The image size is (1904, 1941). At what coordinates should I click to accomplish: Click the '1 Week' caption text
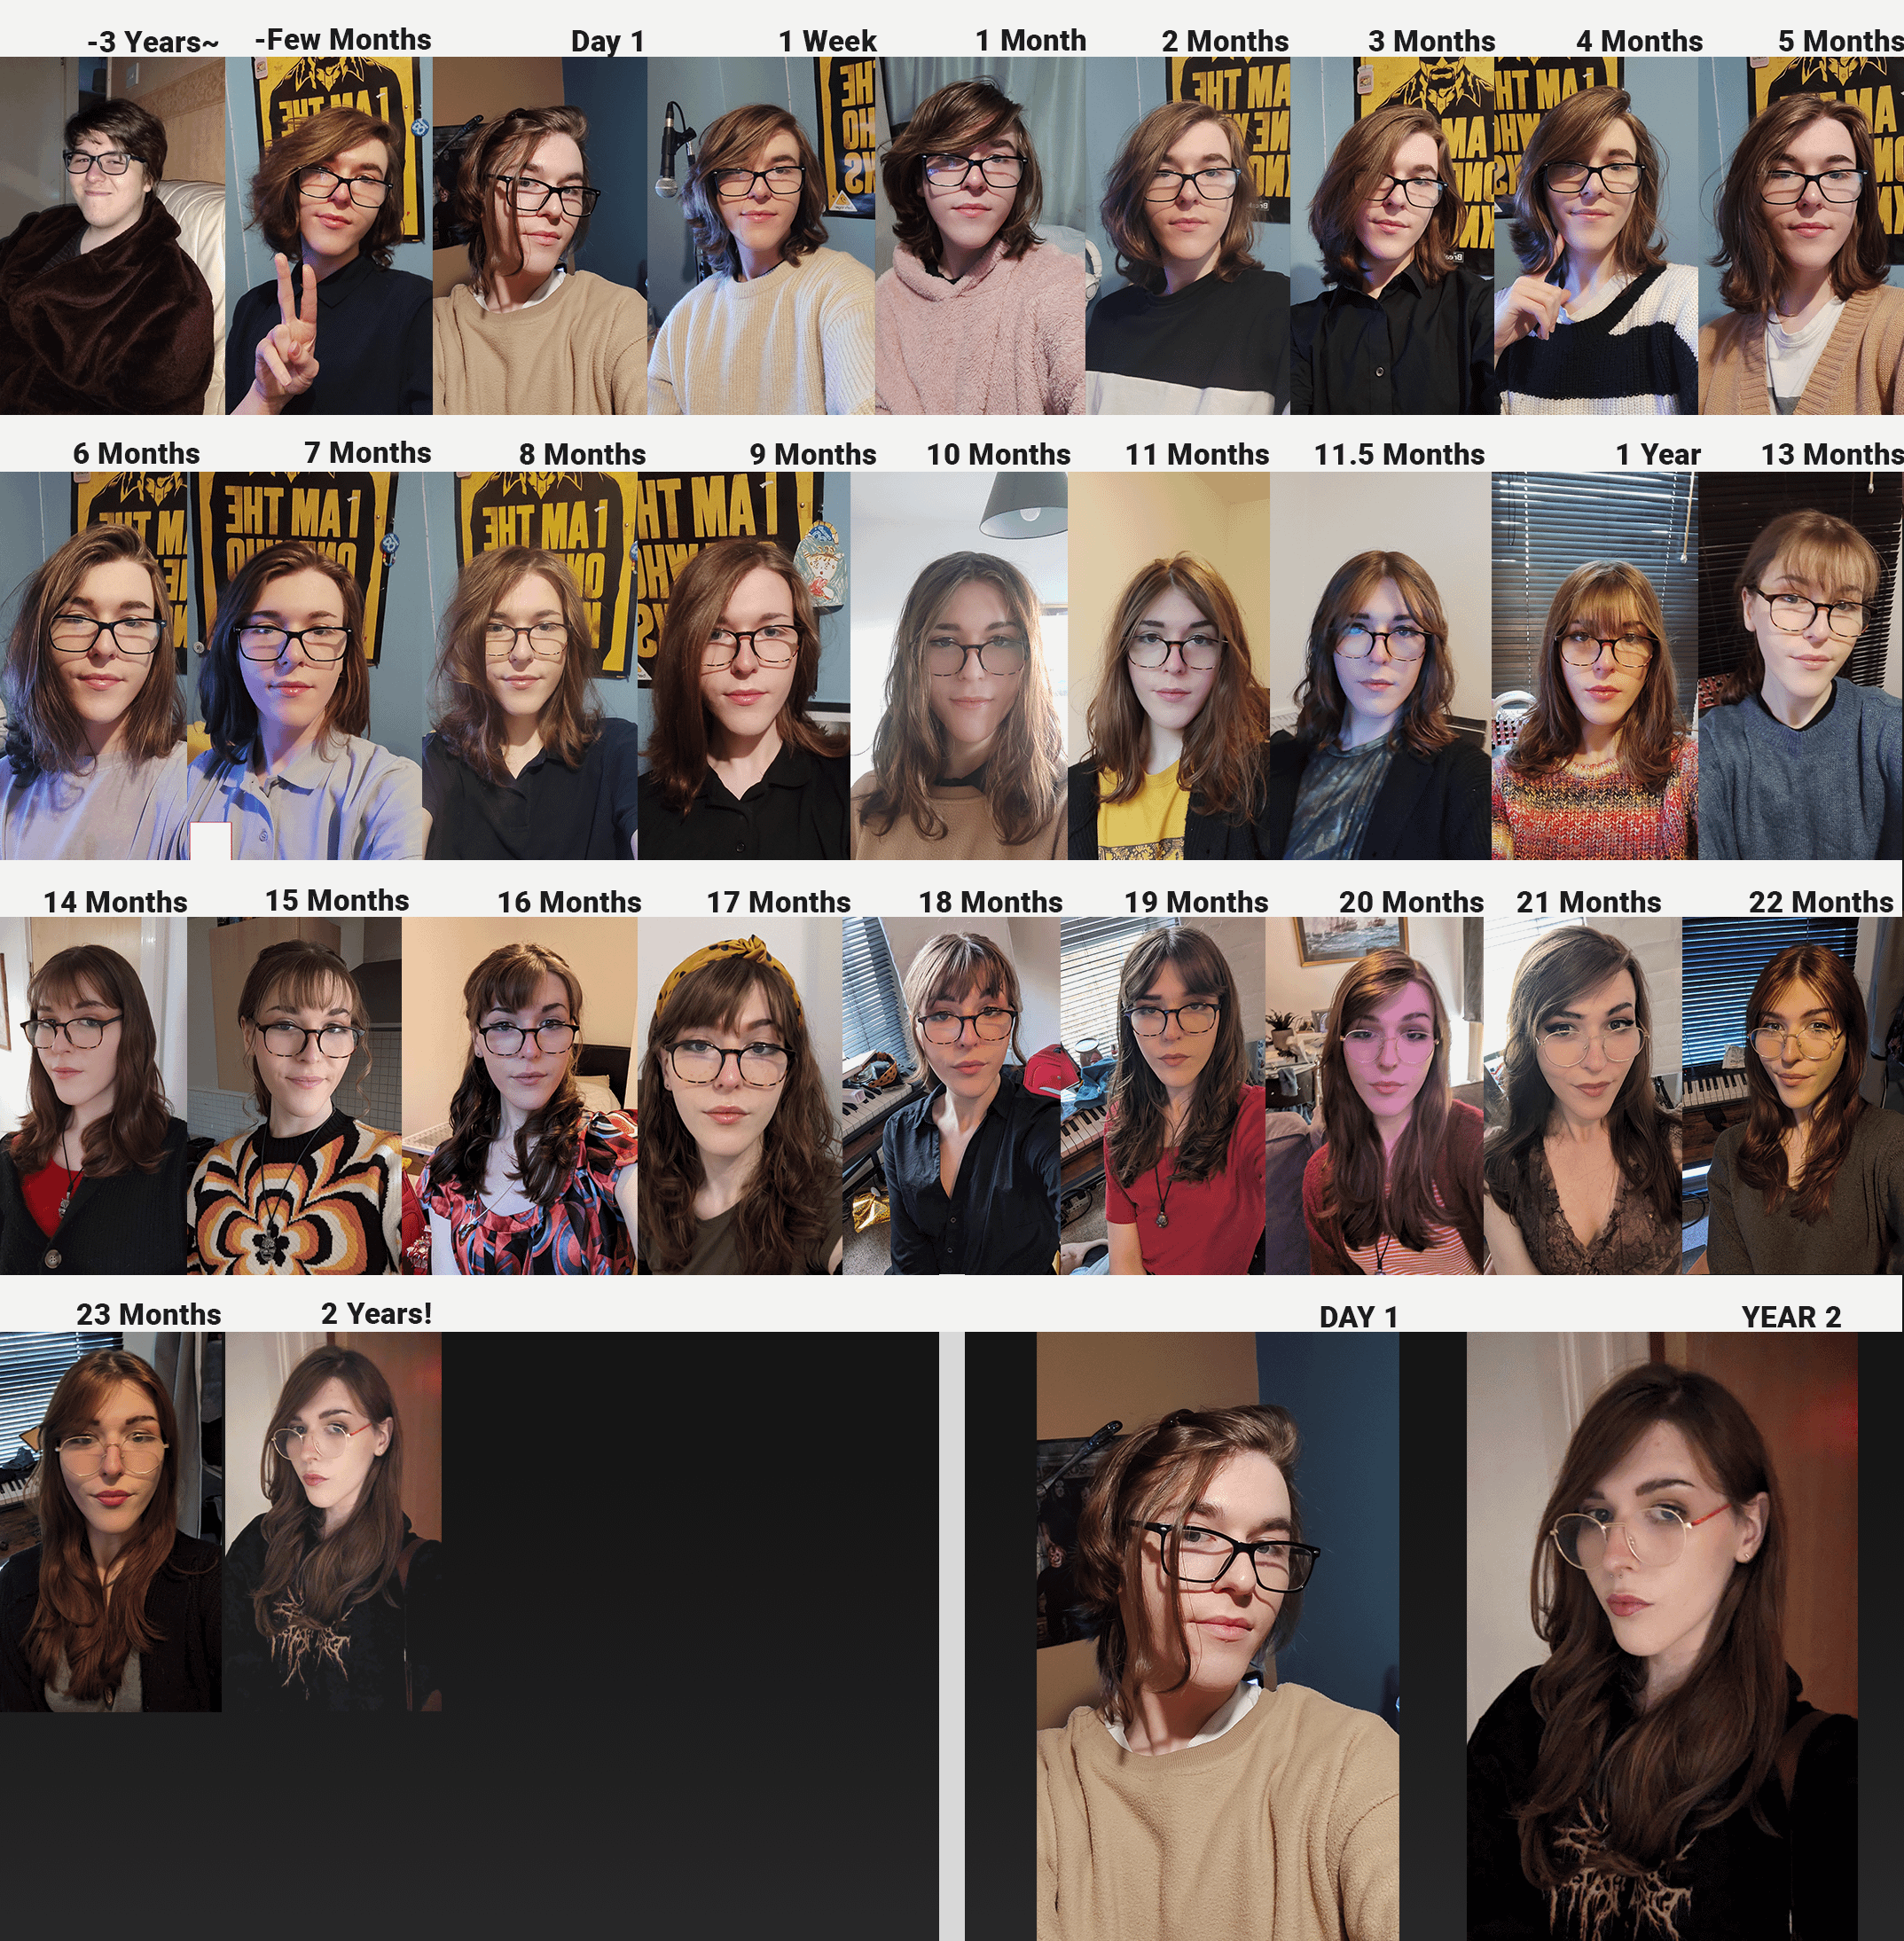point(827,41)
